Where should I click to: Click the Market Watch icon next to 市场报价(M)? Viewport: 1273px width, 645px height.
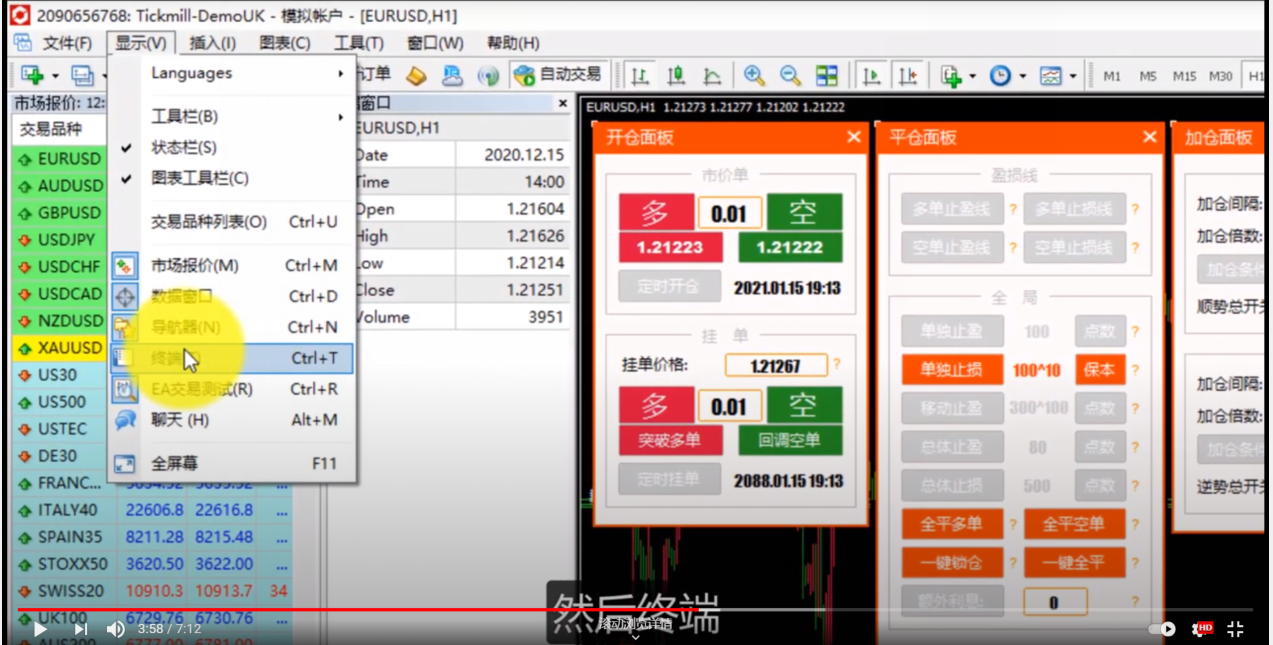pos(124,266)
